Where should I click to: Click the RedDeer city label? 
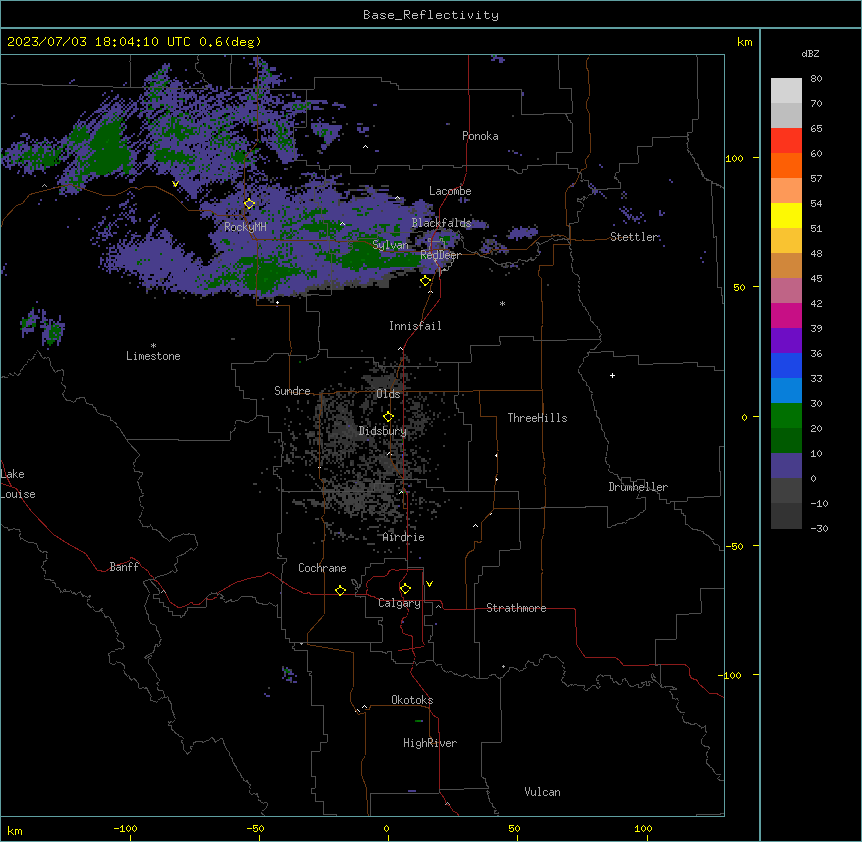(x=440, y=255)
